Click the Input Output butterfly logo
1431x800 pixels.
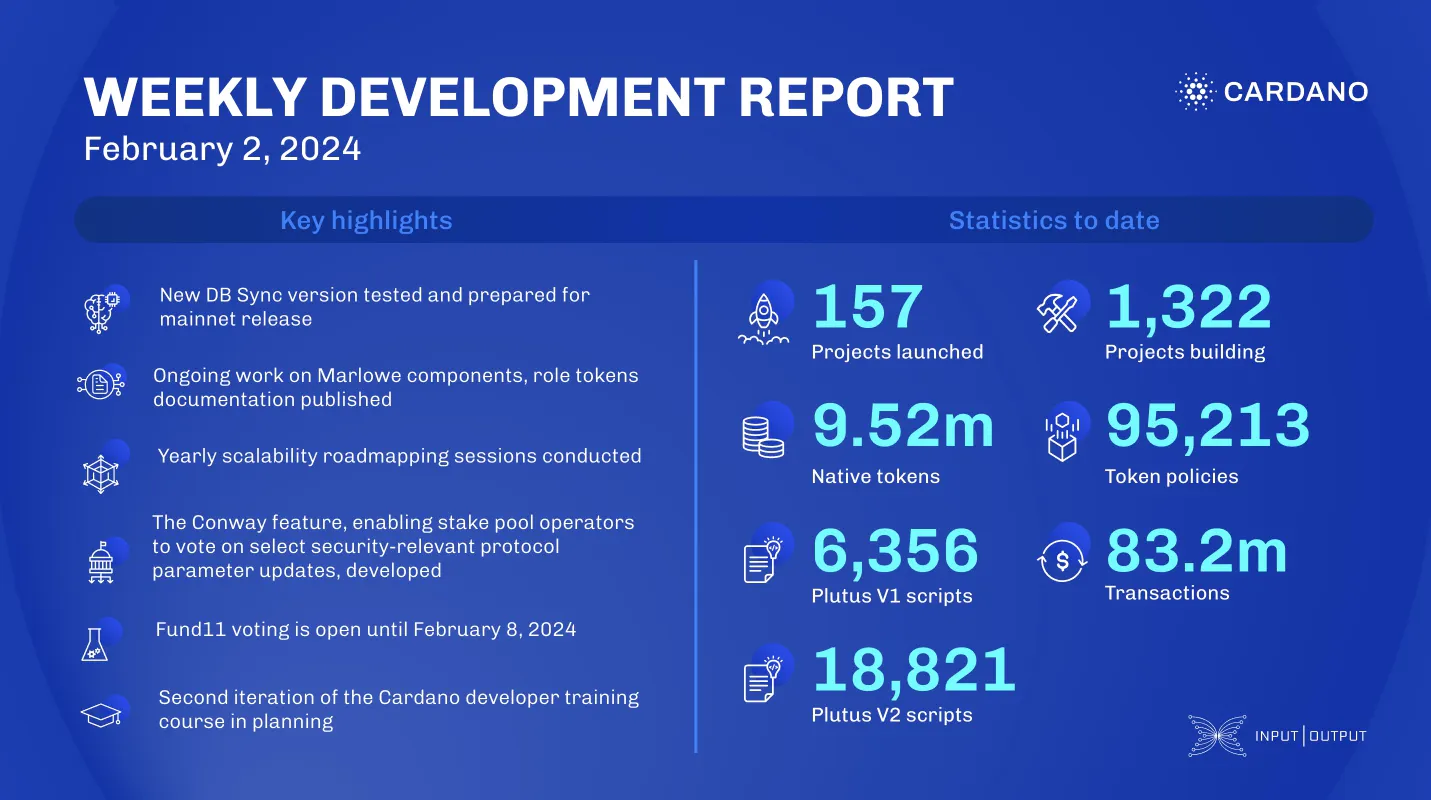pyautogui.click(x=1216, y=735)
